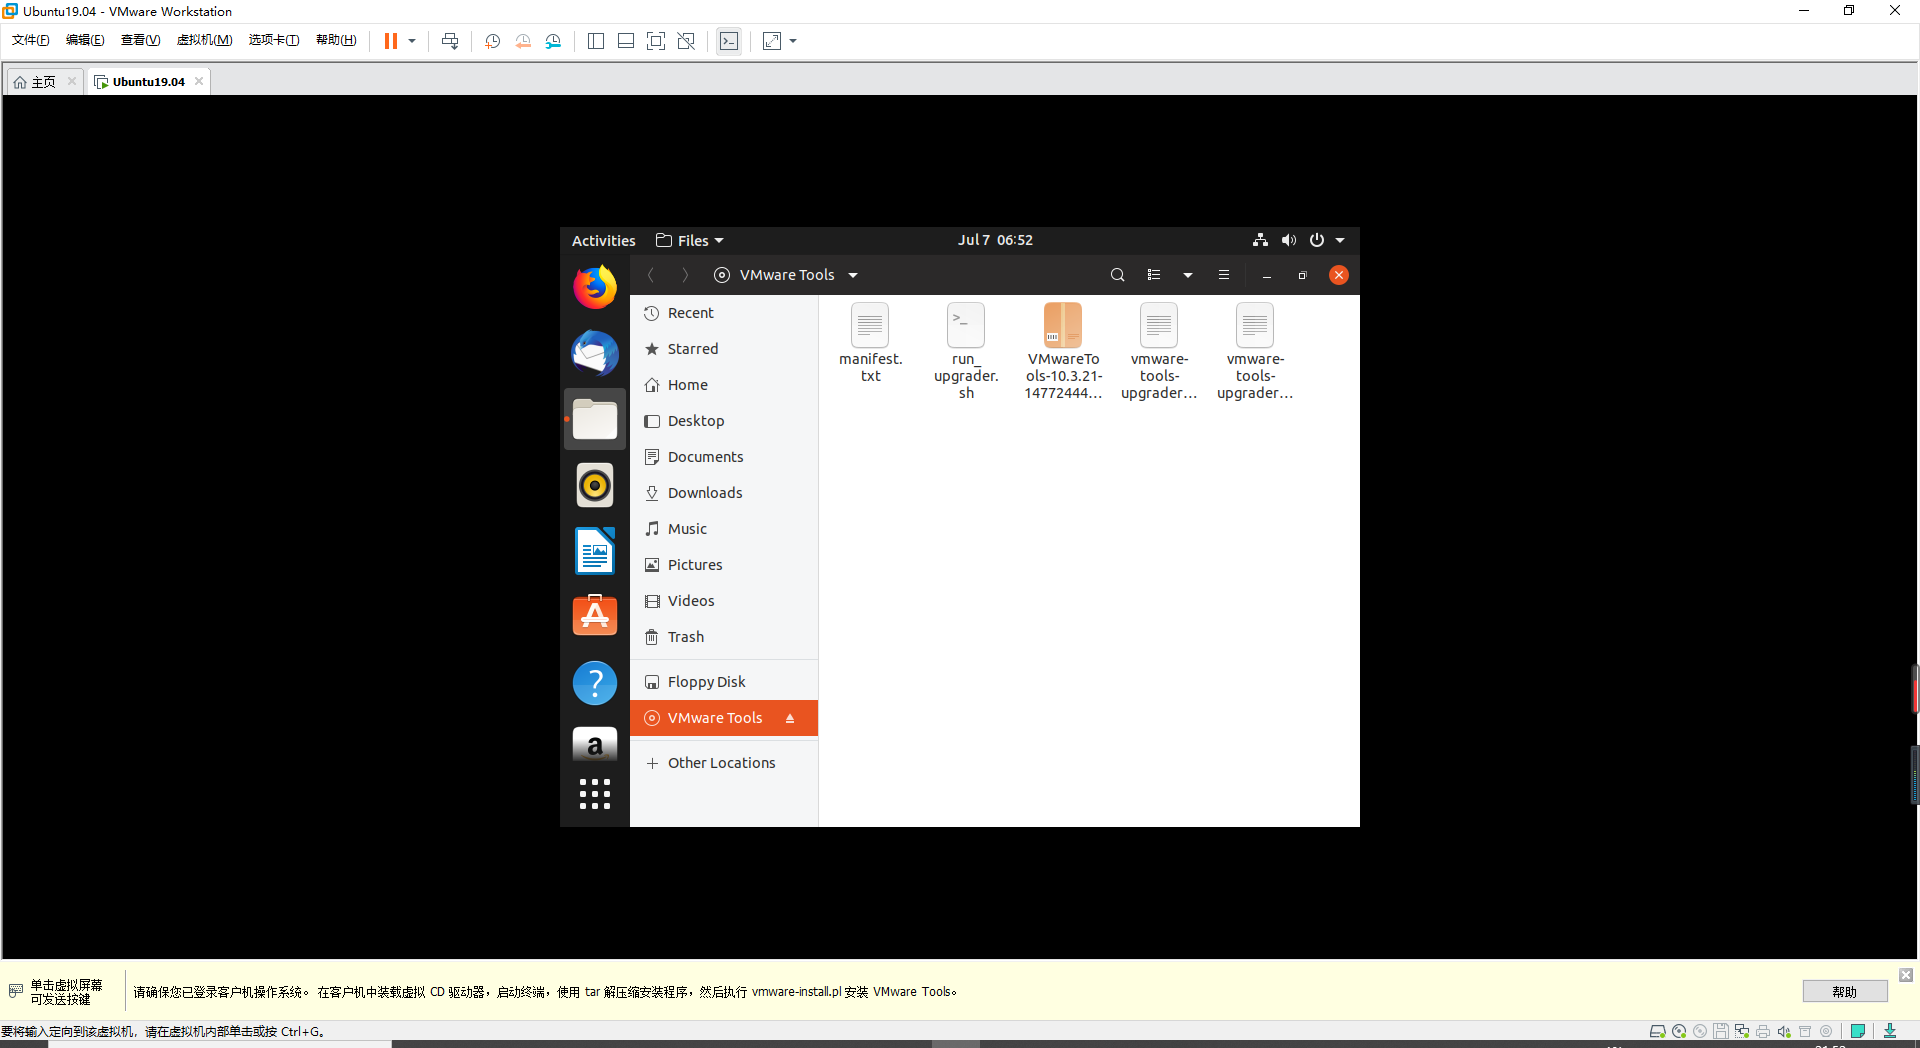This screenshot has height=1048, width=1920.
Task: Toggle list view in Files header
Action: (1154, 275)
